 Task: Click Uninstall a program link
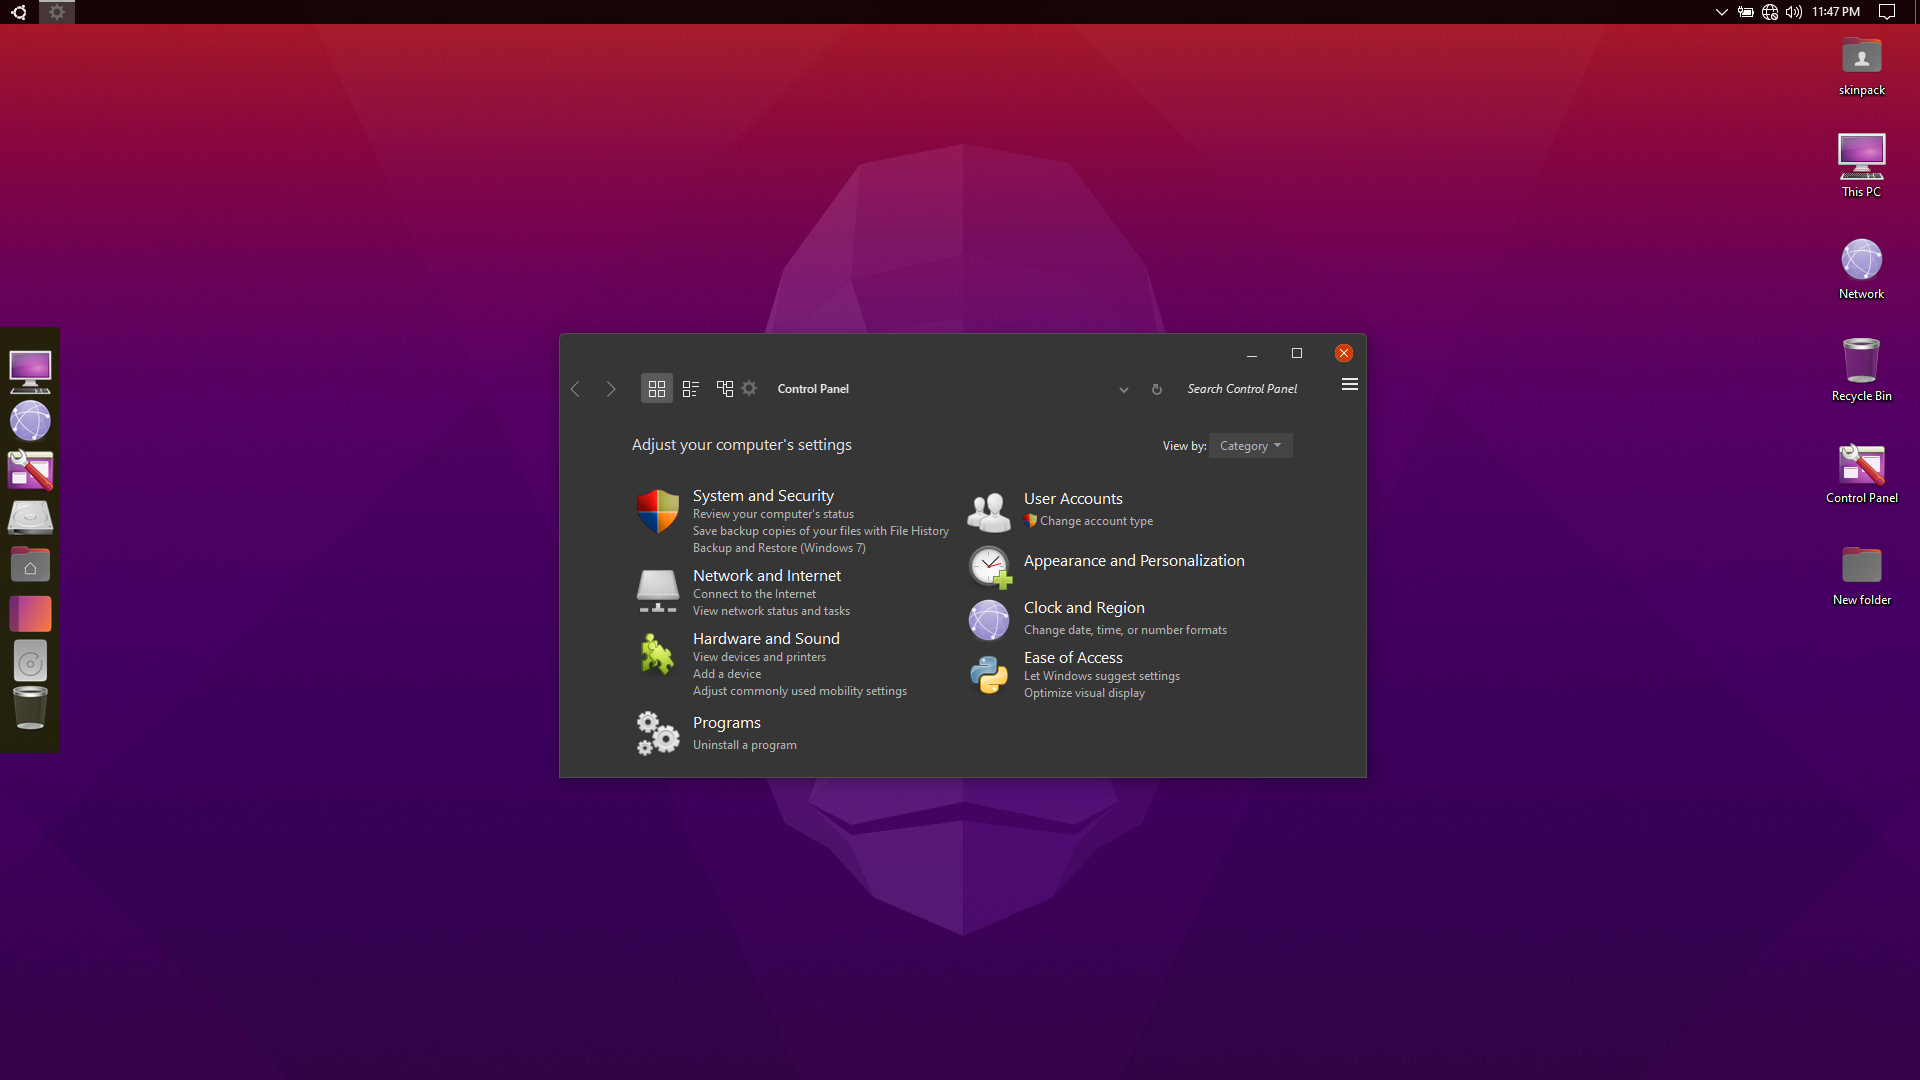[744, 745]
